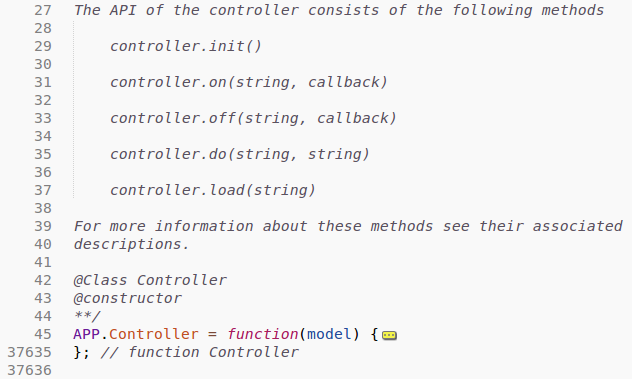Image resolution: width=632 pixels, height=379 pixels.
Task: Click the comment terminator **/ on line 44
Action: click(x=87, y=316)
